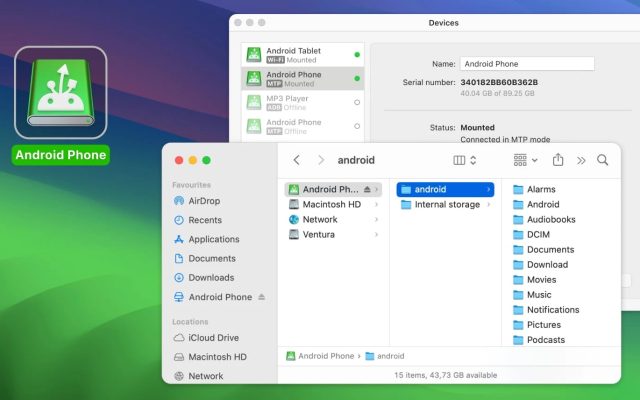
Task: Open the Documents folder in third column
Action: coord(544,250)
